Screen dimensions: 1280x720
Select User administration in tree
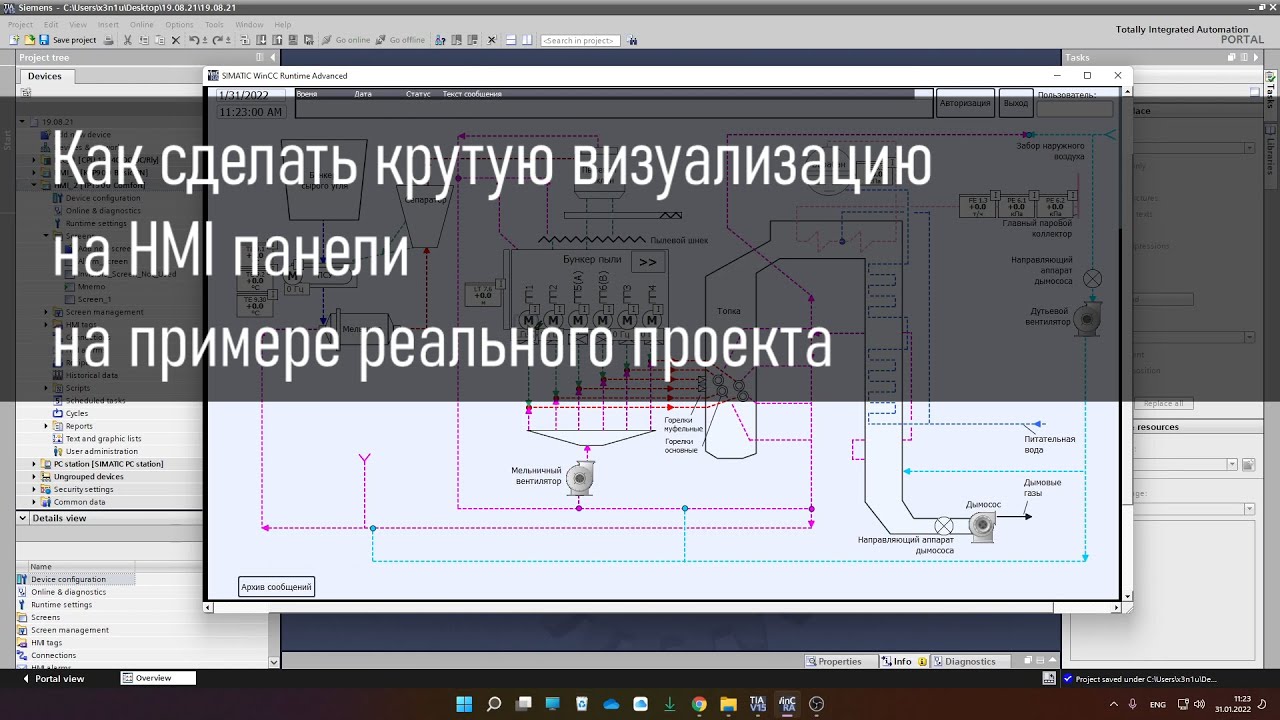(101, 451)
